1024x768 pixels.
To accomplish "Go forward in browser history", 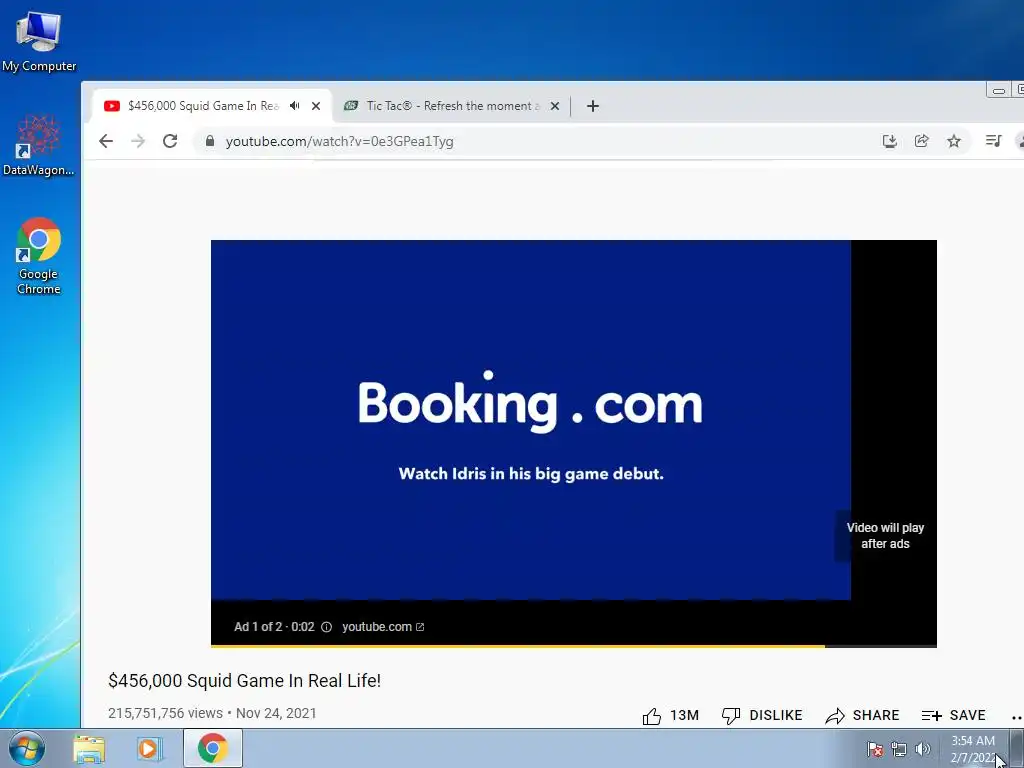I will pos(138,141).
